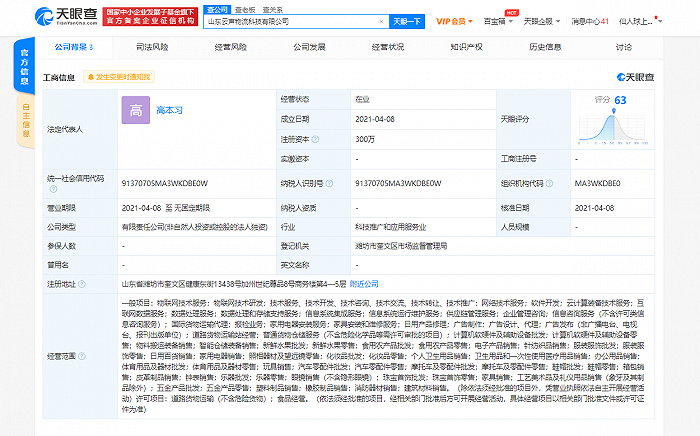The width and height of the screenshot is (700, 436).
Task: Switch to 官方信息 side tab
Action: 25,66
